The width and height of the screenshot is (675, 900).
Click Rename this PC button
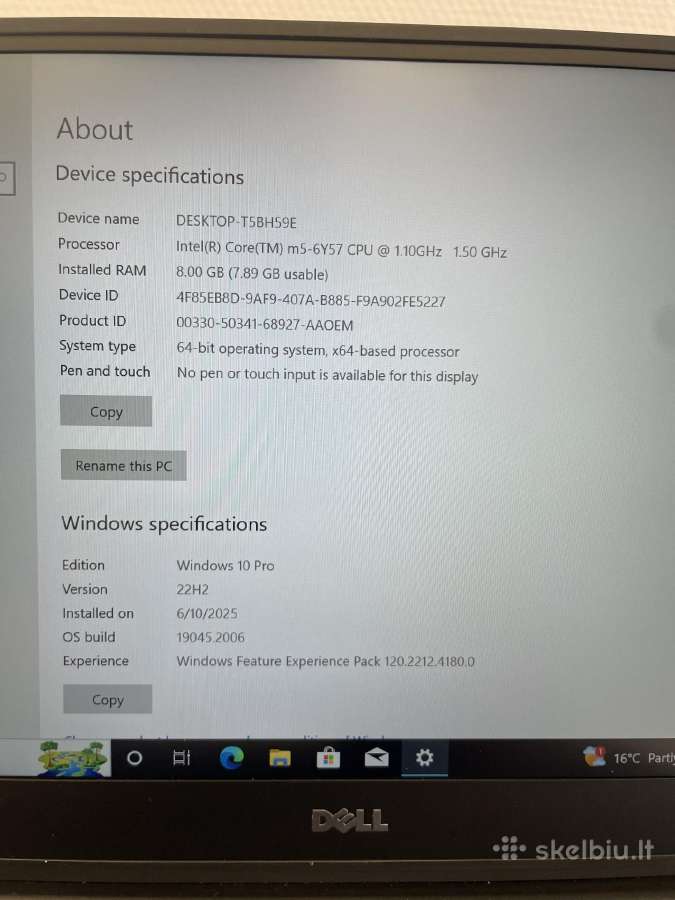pos(123,465)
